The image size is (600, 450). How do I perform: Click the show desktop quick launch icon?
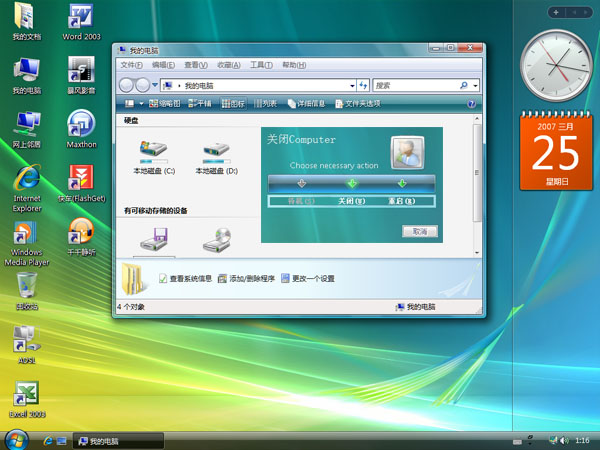point(62,441)
